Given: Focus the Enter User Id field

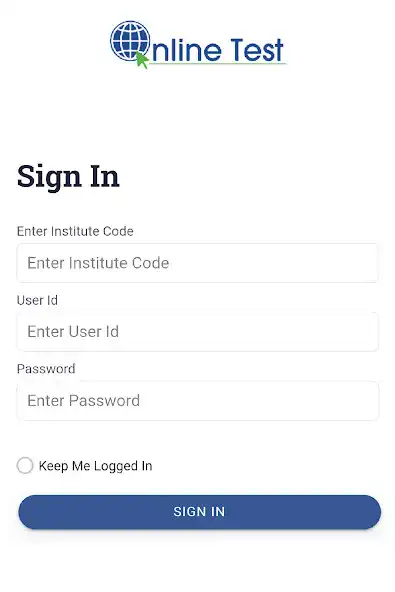Looking at the screenshot, I should (198, 331).
